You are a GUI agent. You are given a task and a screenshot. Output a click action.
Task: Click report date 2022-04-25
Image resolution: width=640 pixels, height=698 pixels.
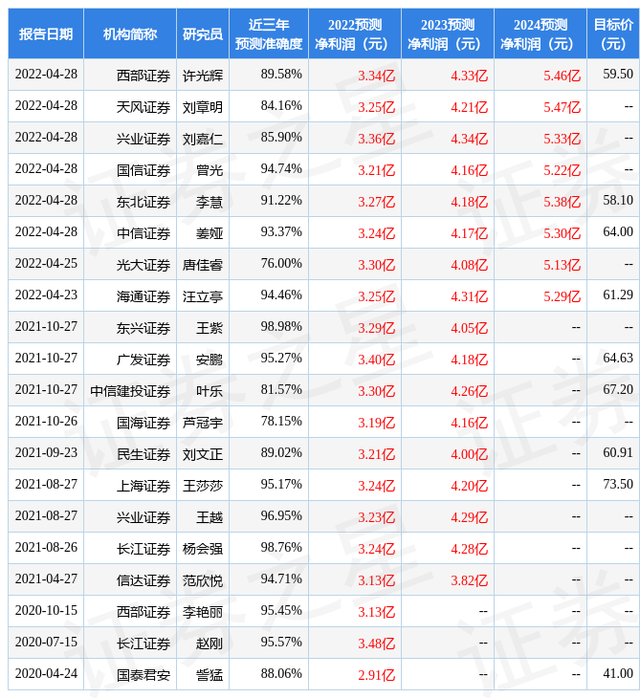pyautogui.click(x=46, y=264)
